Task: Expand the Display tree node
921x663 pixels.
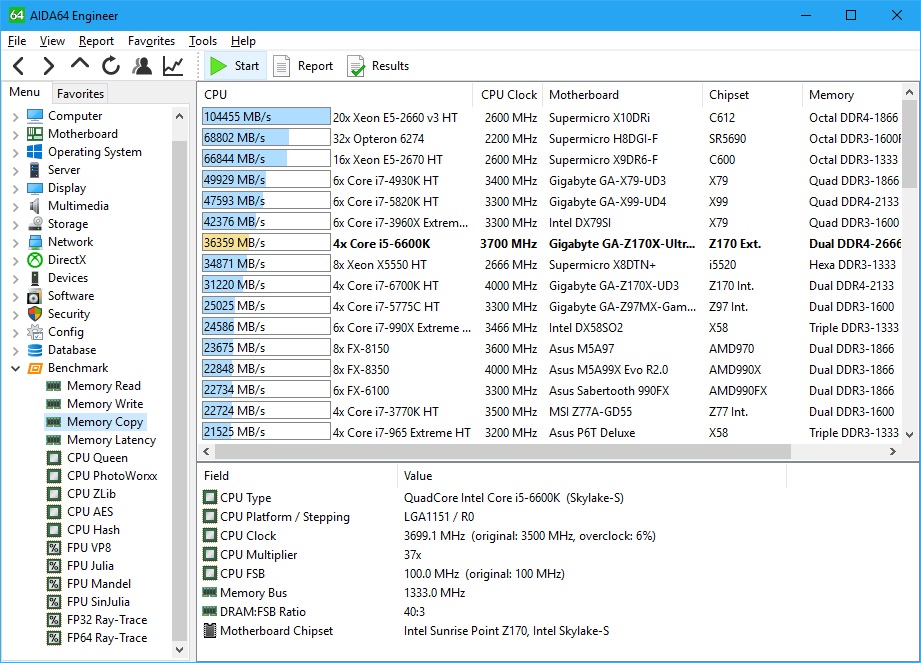Action: pos(15,189)
